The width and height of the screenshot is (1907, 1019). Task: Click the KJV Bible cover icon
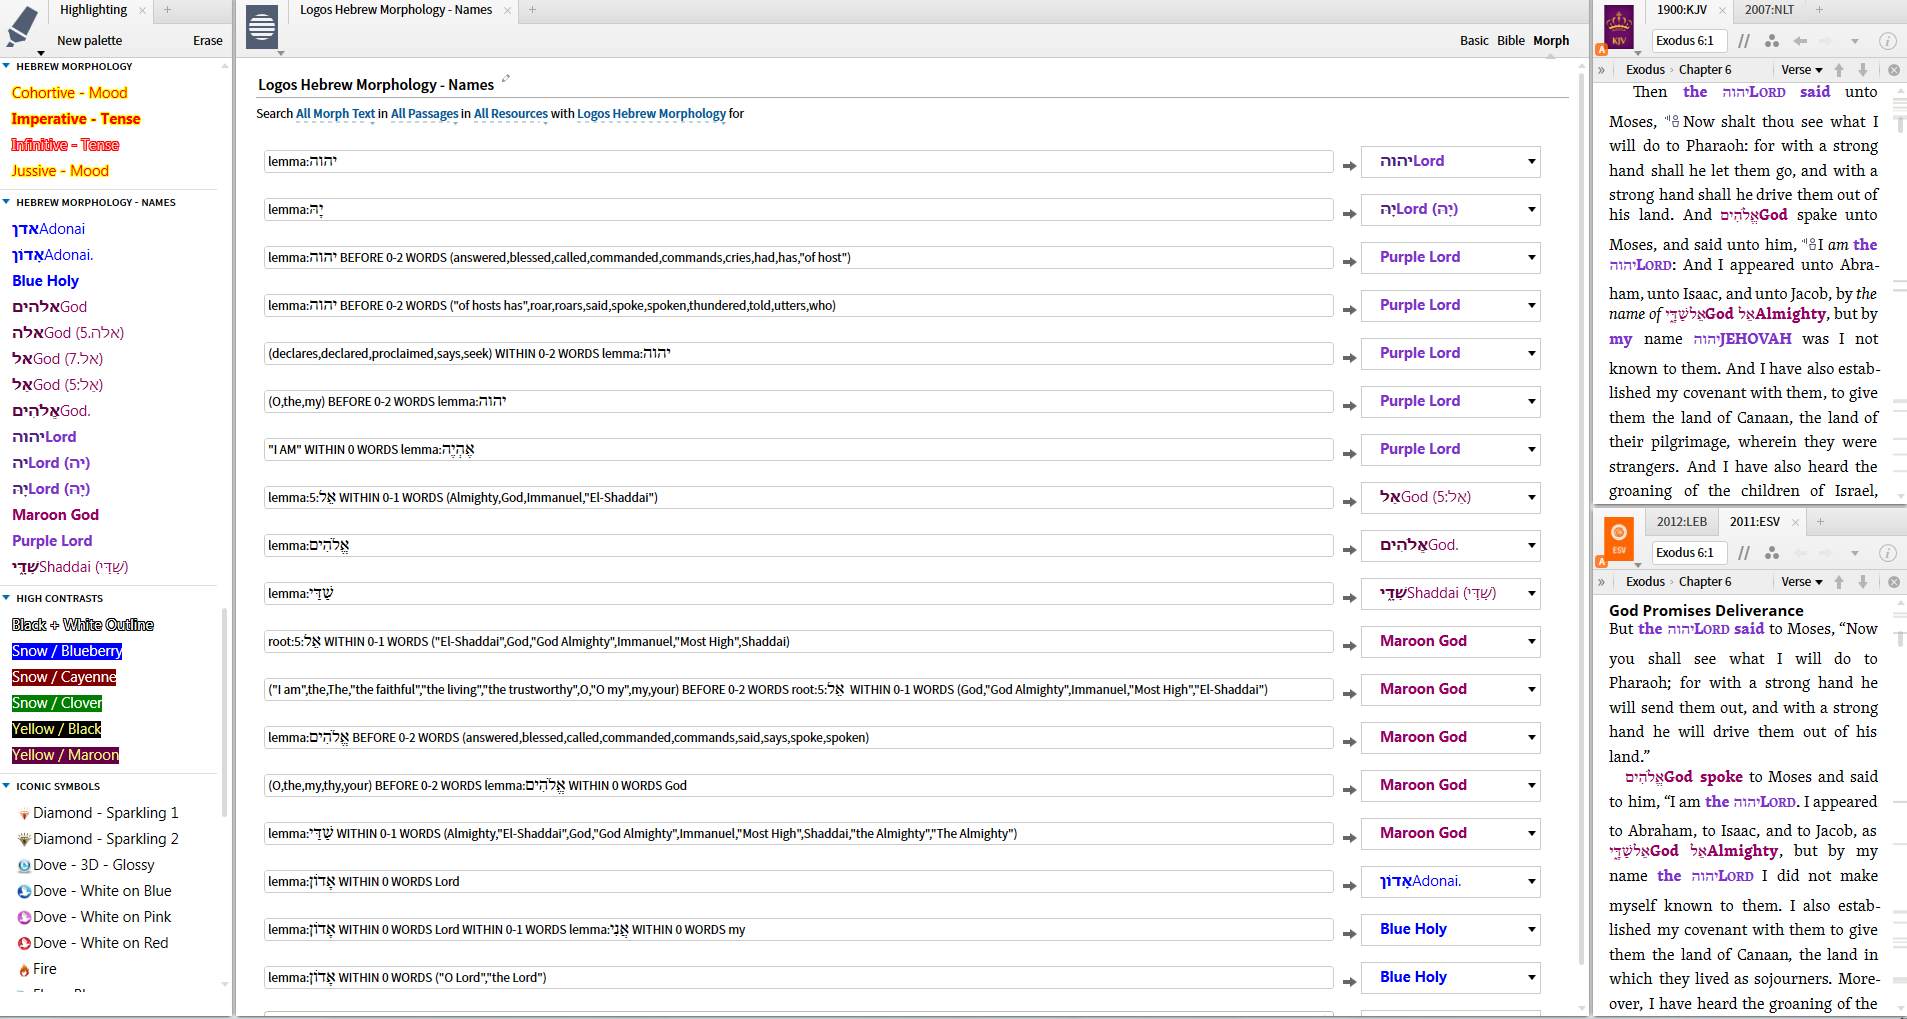pos(1618,27)
